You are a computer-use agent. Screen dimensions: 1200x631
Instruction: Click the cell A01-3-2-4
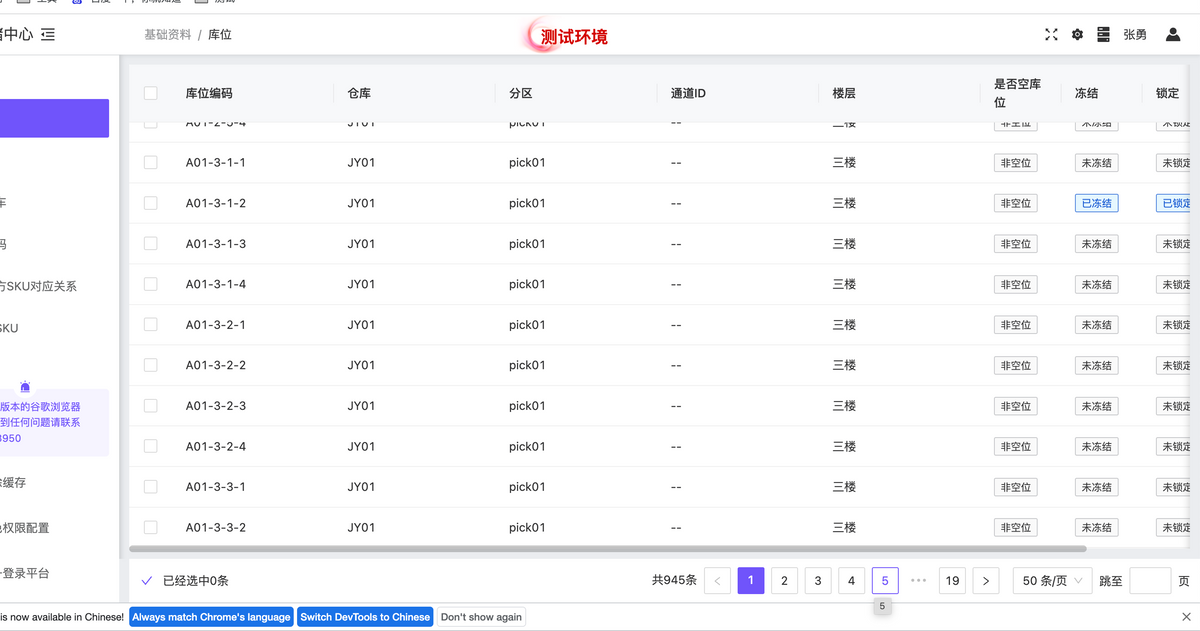click(216, 446)
